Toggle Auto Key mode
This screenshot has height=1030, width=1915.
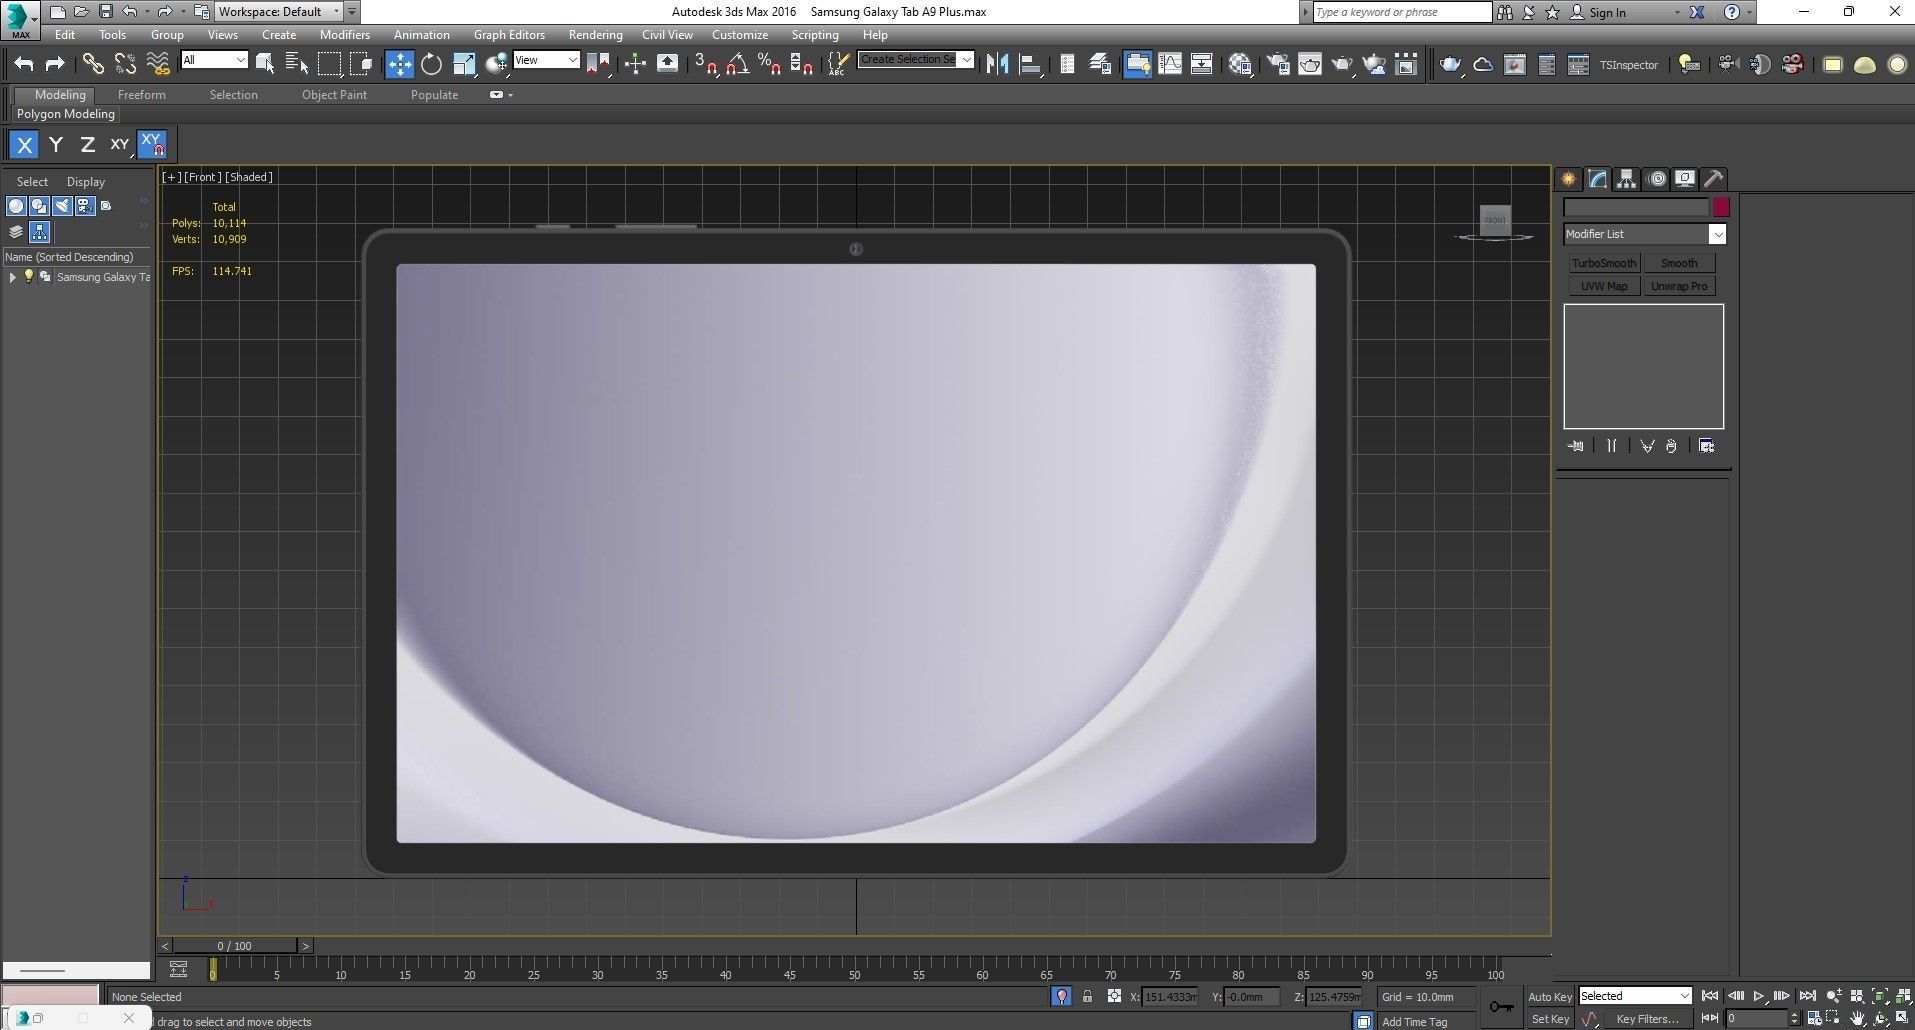pyautogui.click(x=1549, y=997)
